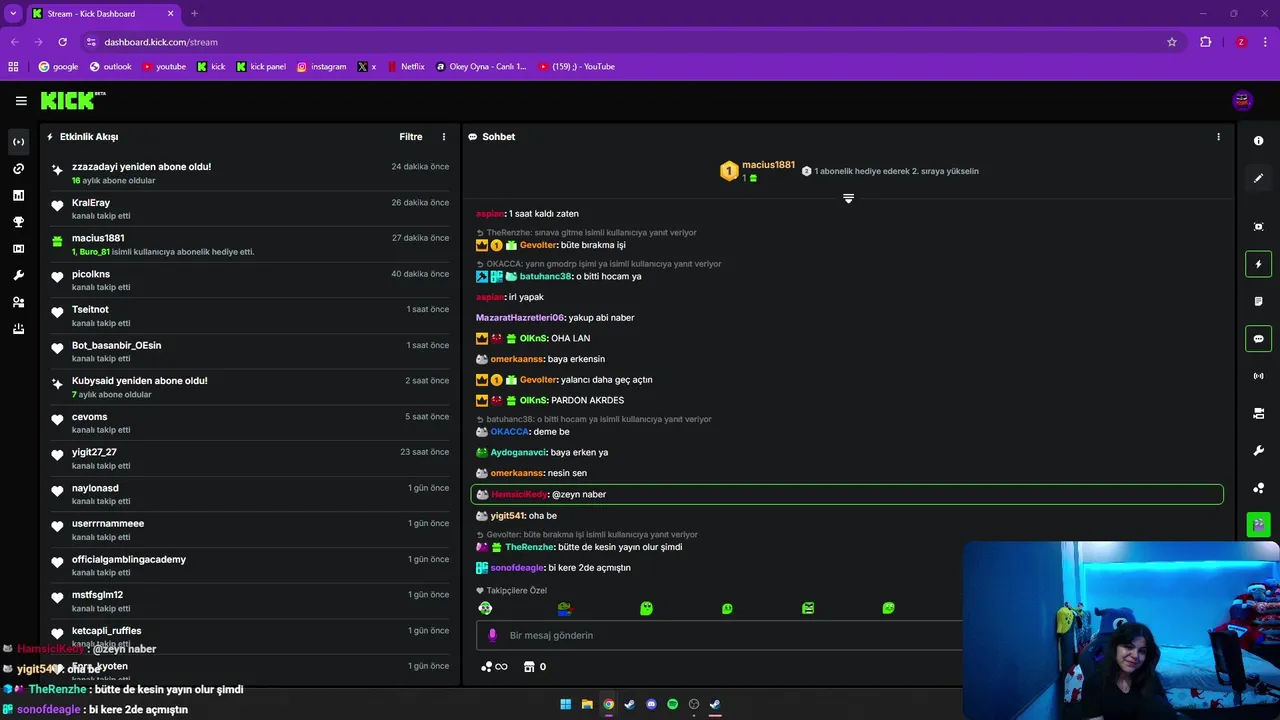Click username sonofdeagle in chat
The image size is (1280, 720).
pyautogui.click(x=517, y=568)
